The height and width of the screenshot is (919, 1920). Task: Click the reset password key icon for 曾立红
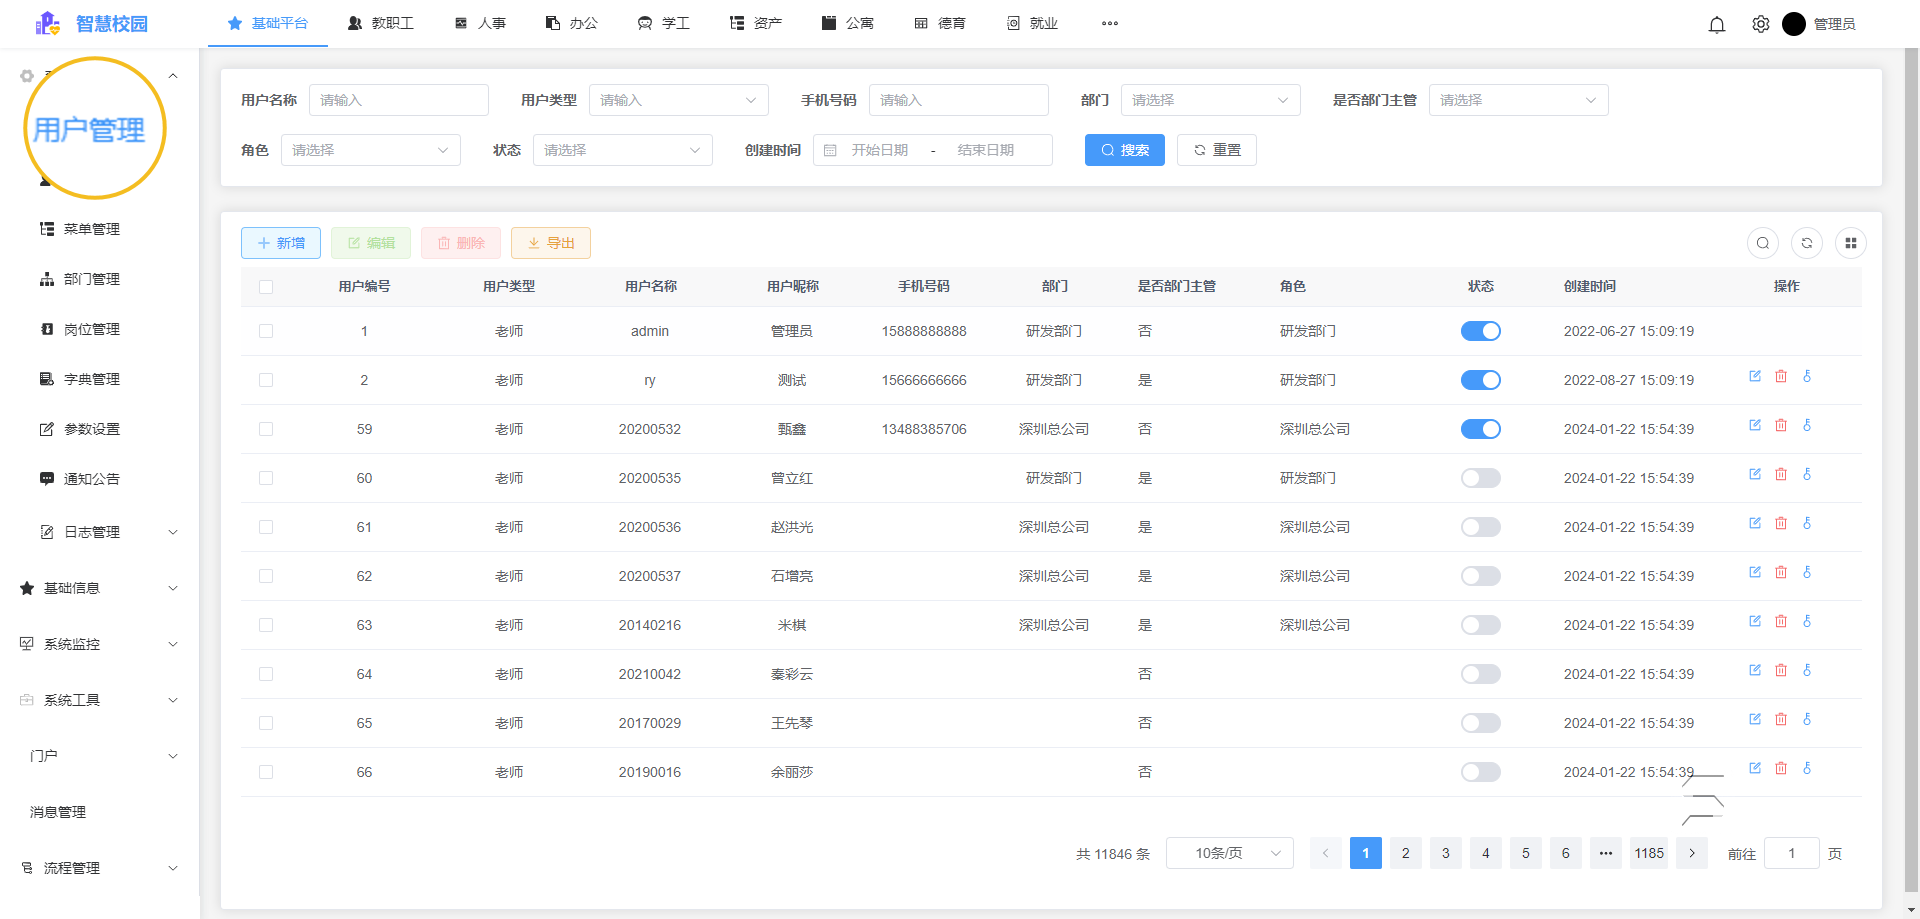pyautogui.click(x=1807, y=474)
